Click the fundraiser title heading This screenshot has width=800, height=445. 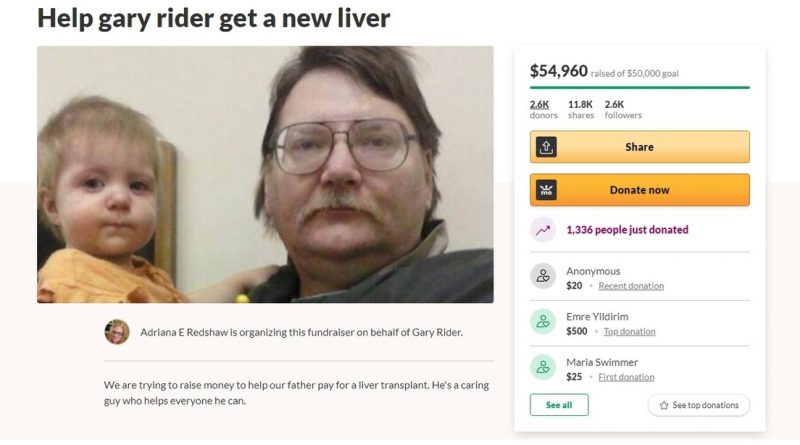click(214, 18)
